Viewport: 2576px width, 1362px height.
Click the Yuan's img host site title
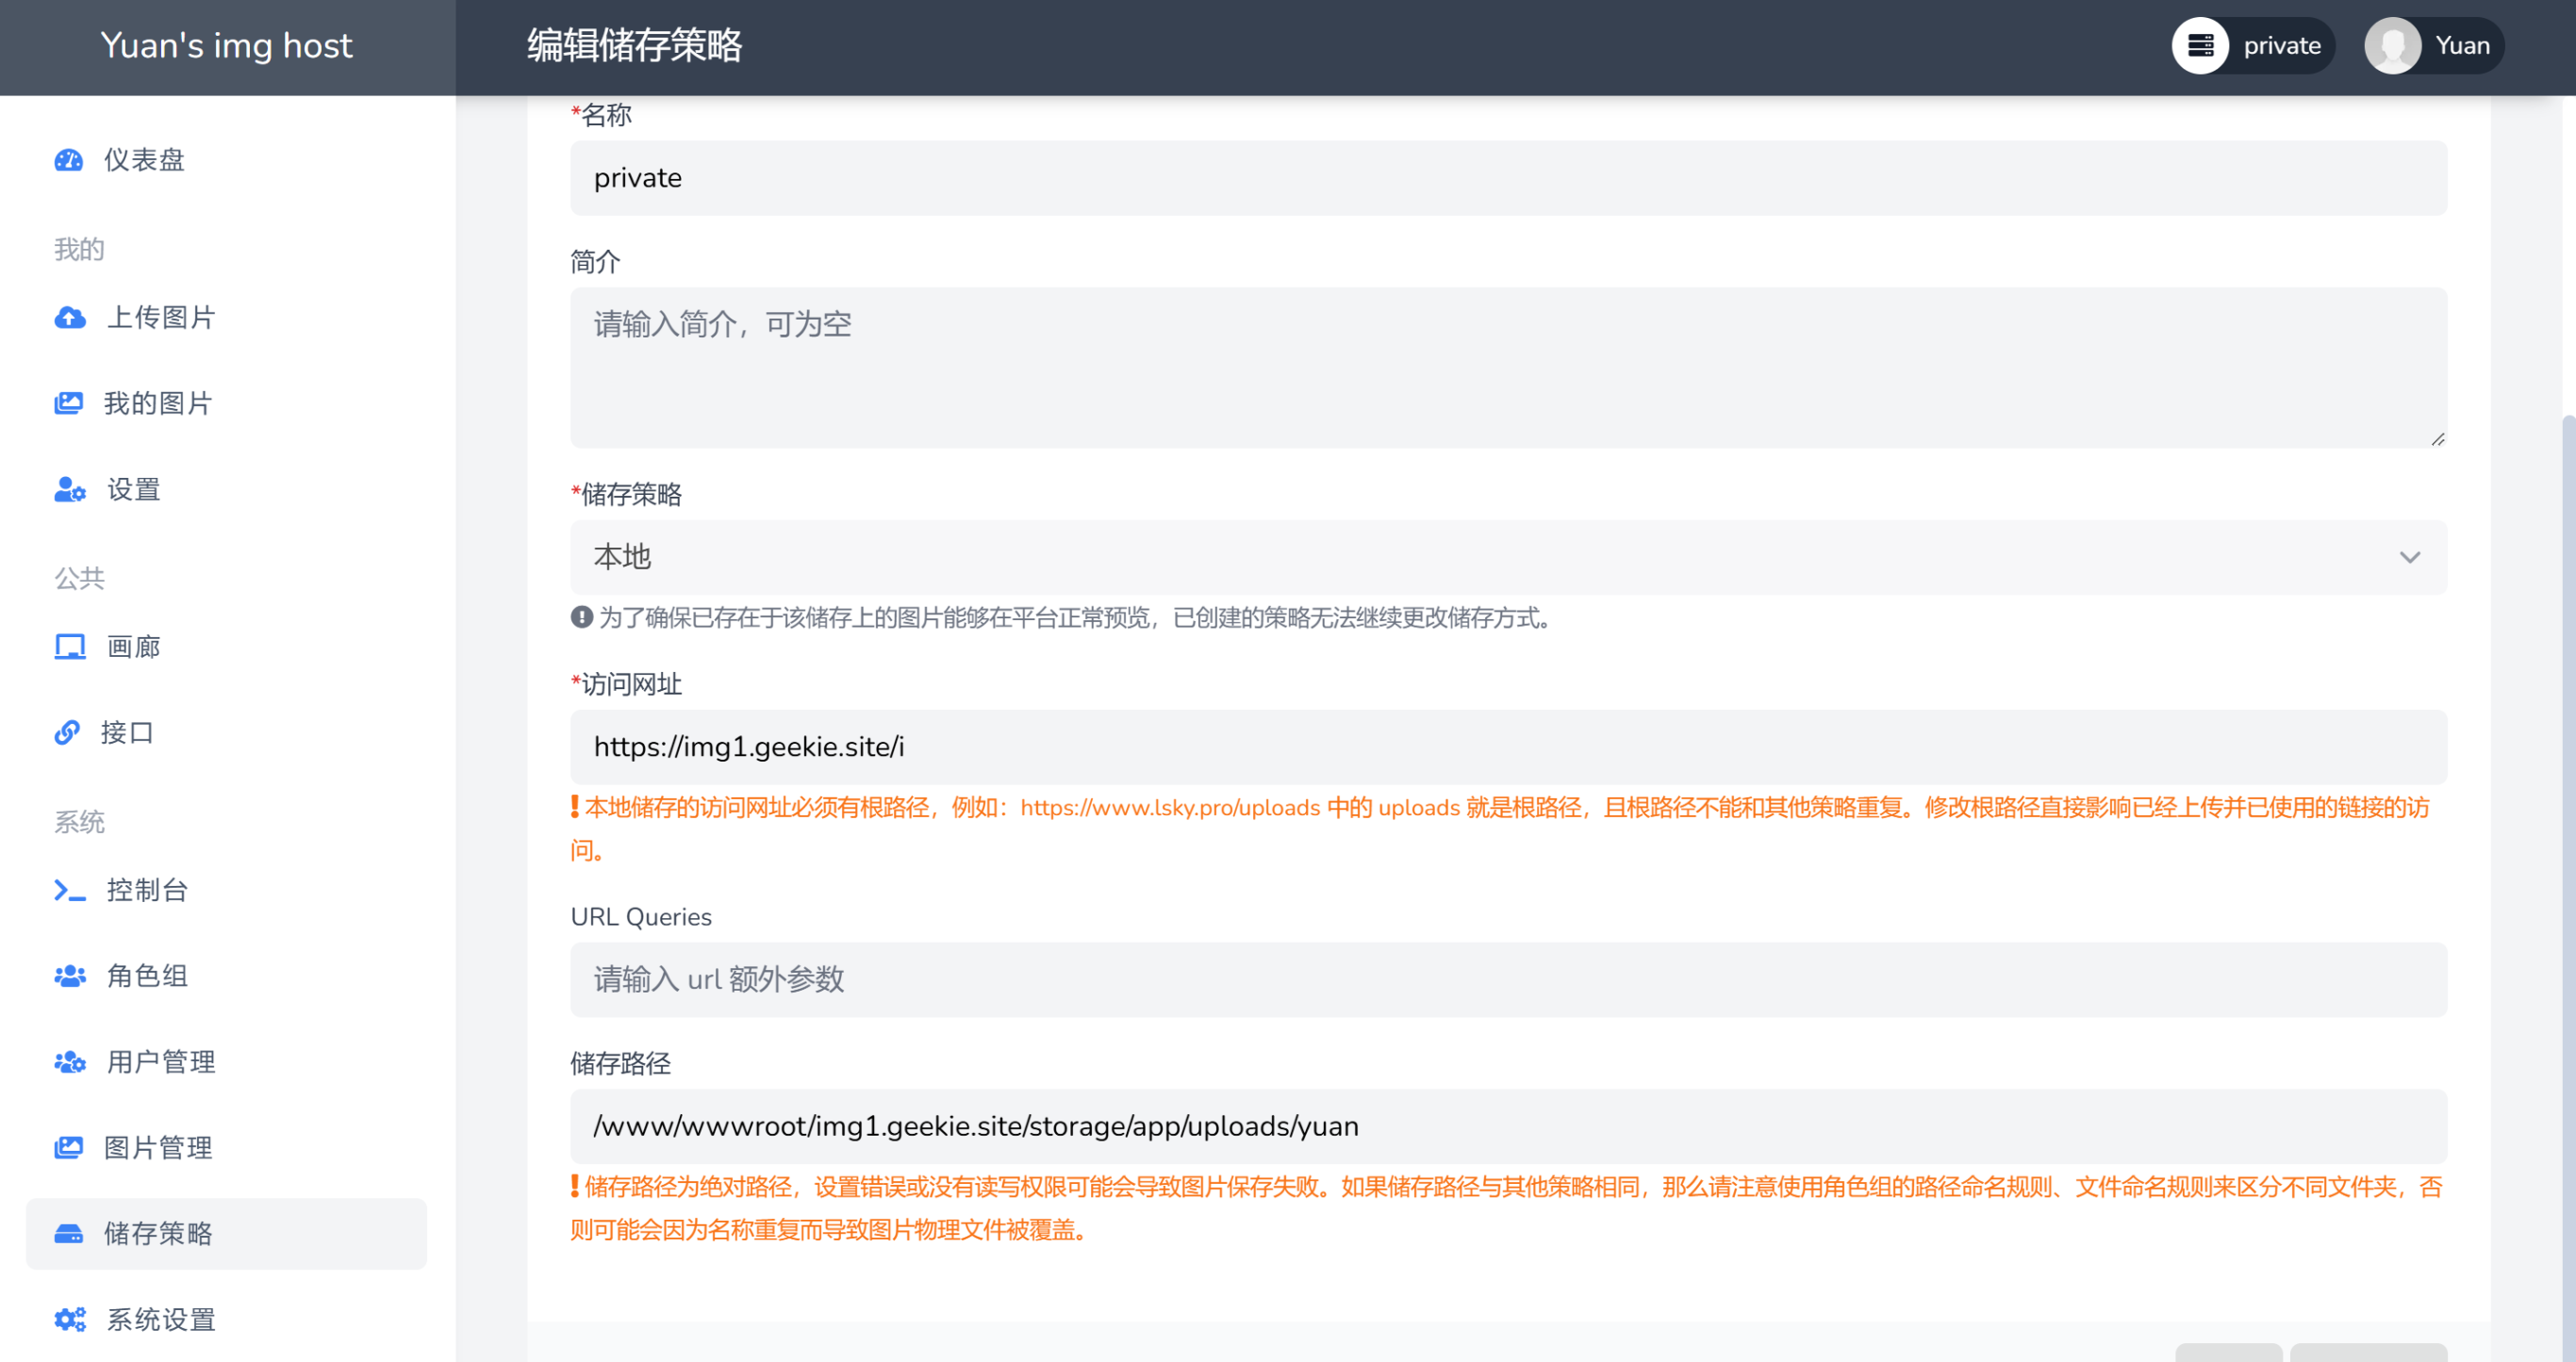coord(226,46)
